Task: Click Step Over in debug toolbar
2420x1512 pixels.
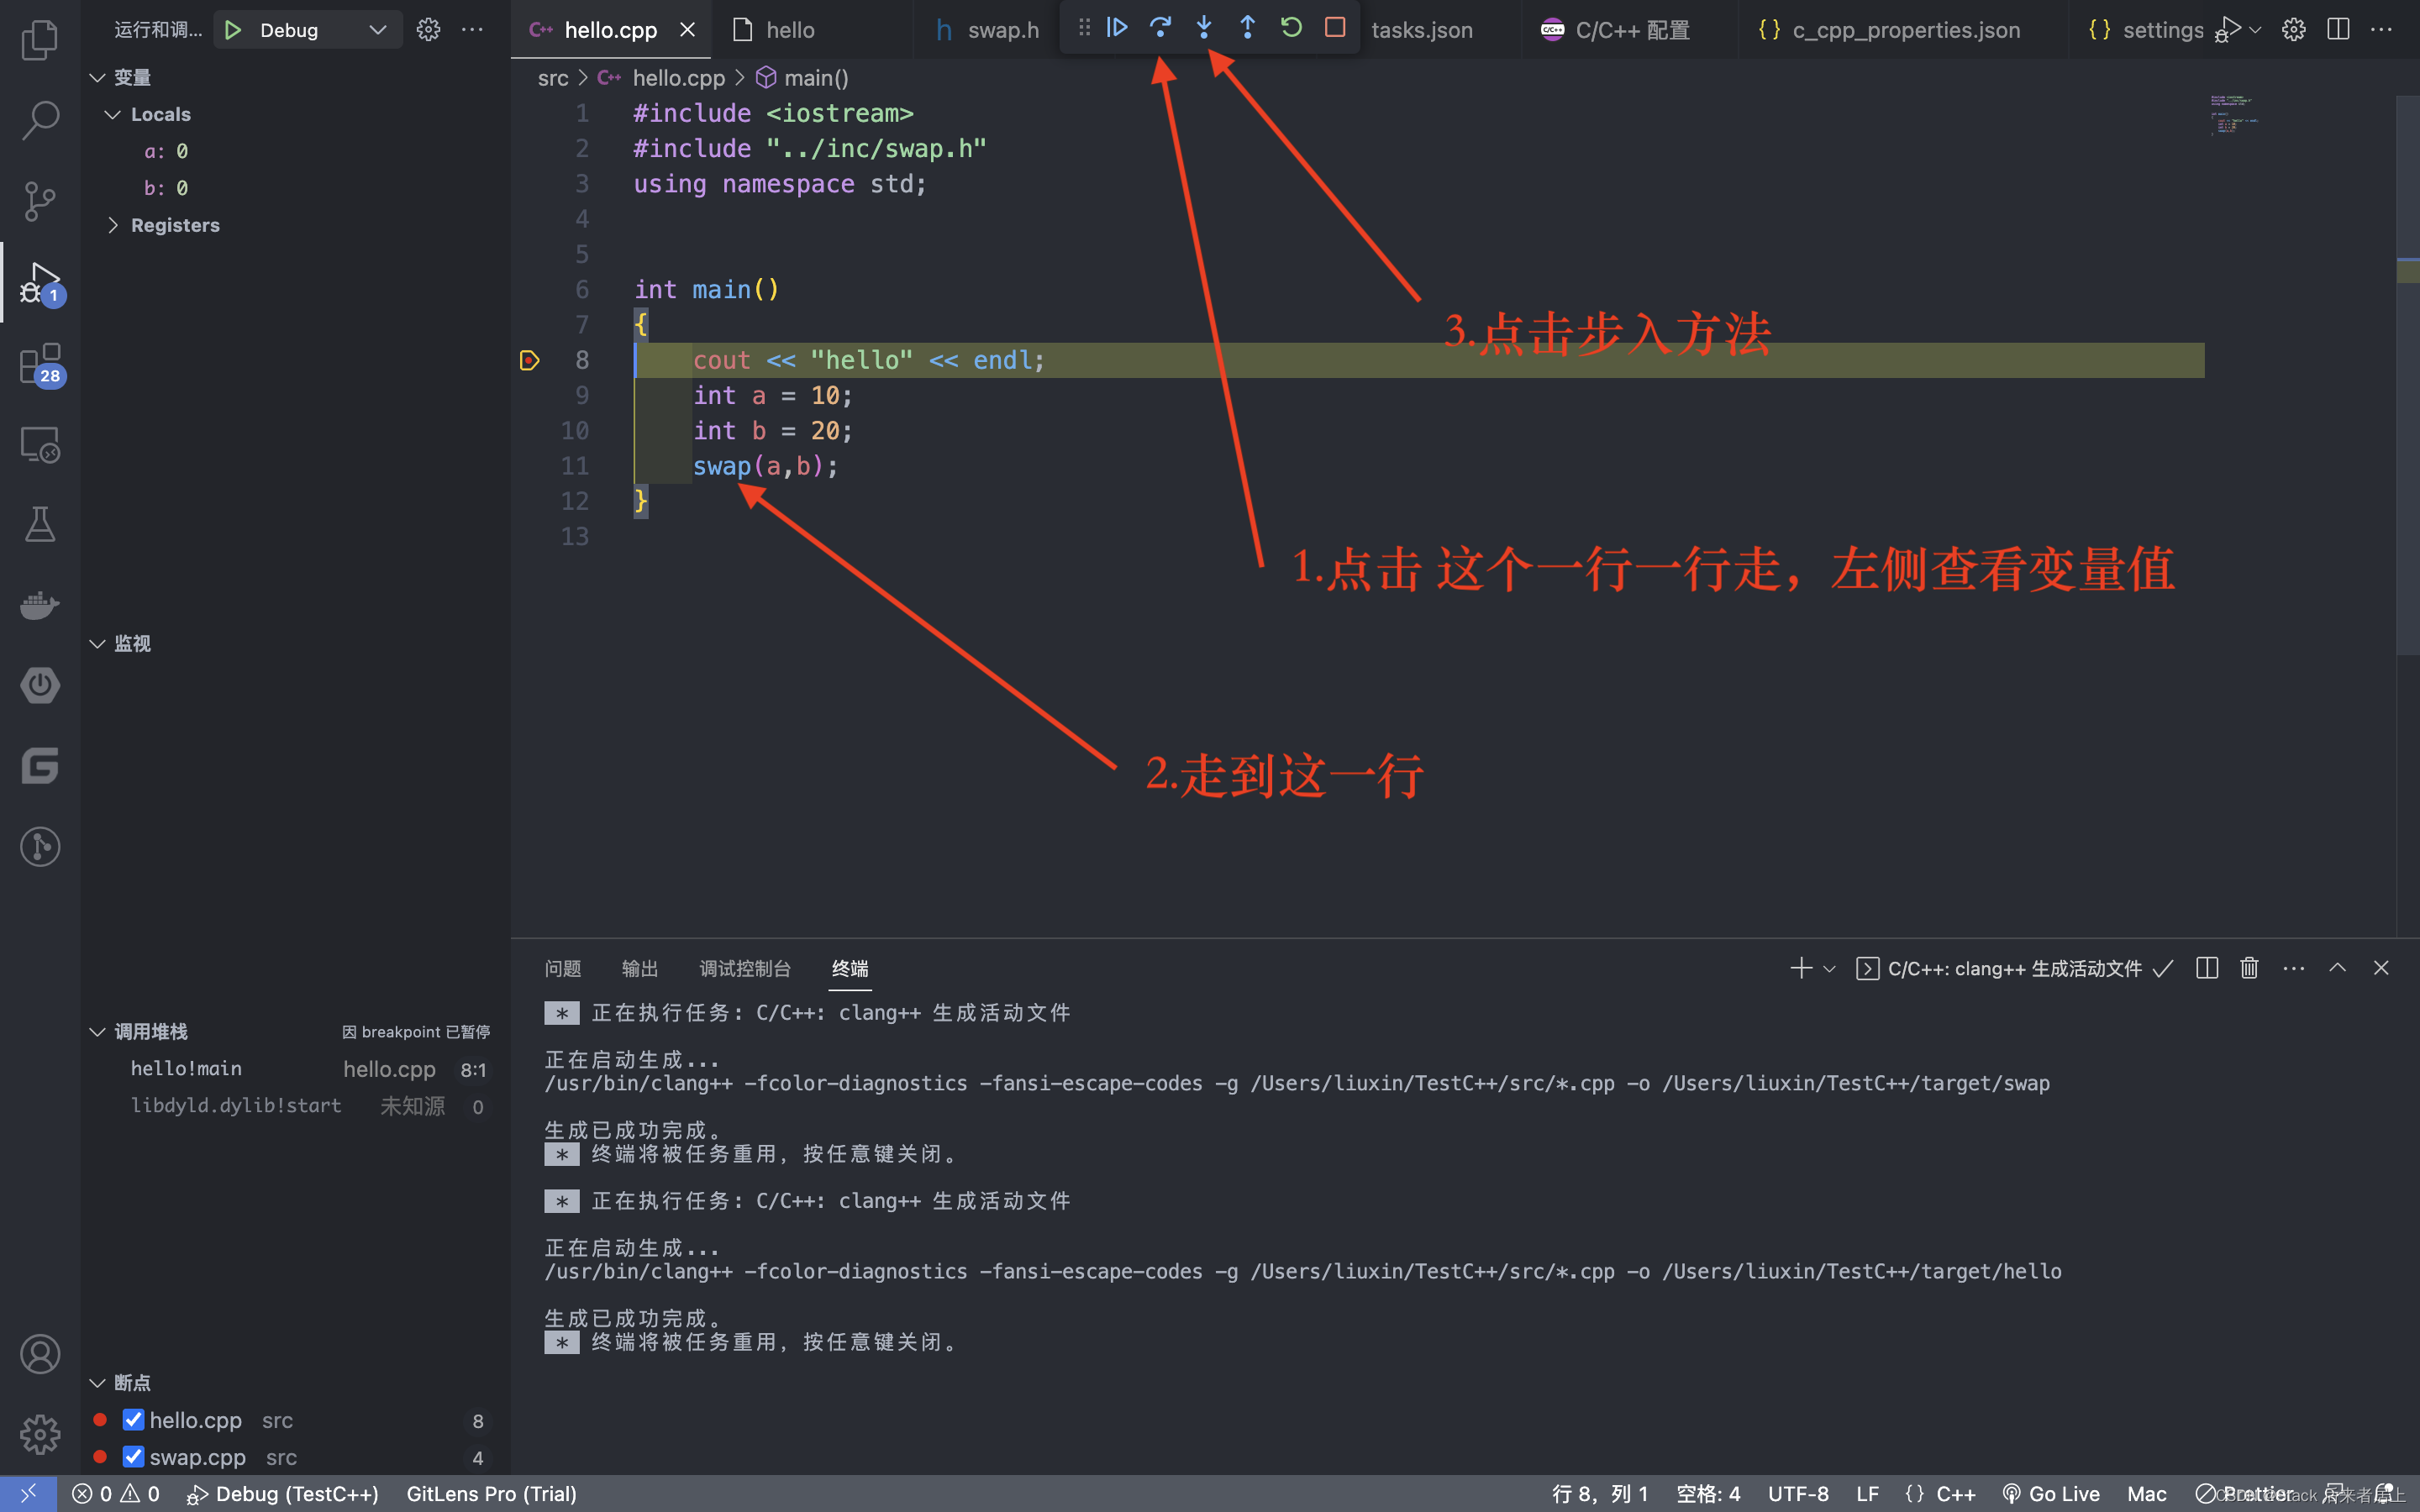Action: pyautogui.click(x=1160, y=27)
